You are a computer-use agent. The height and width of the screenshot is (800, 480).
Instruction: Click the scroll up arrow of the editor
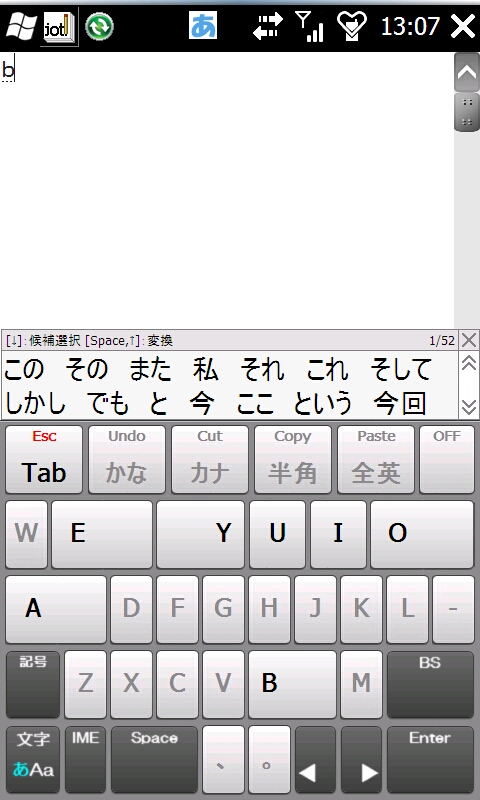coord(467,72)
